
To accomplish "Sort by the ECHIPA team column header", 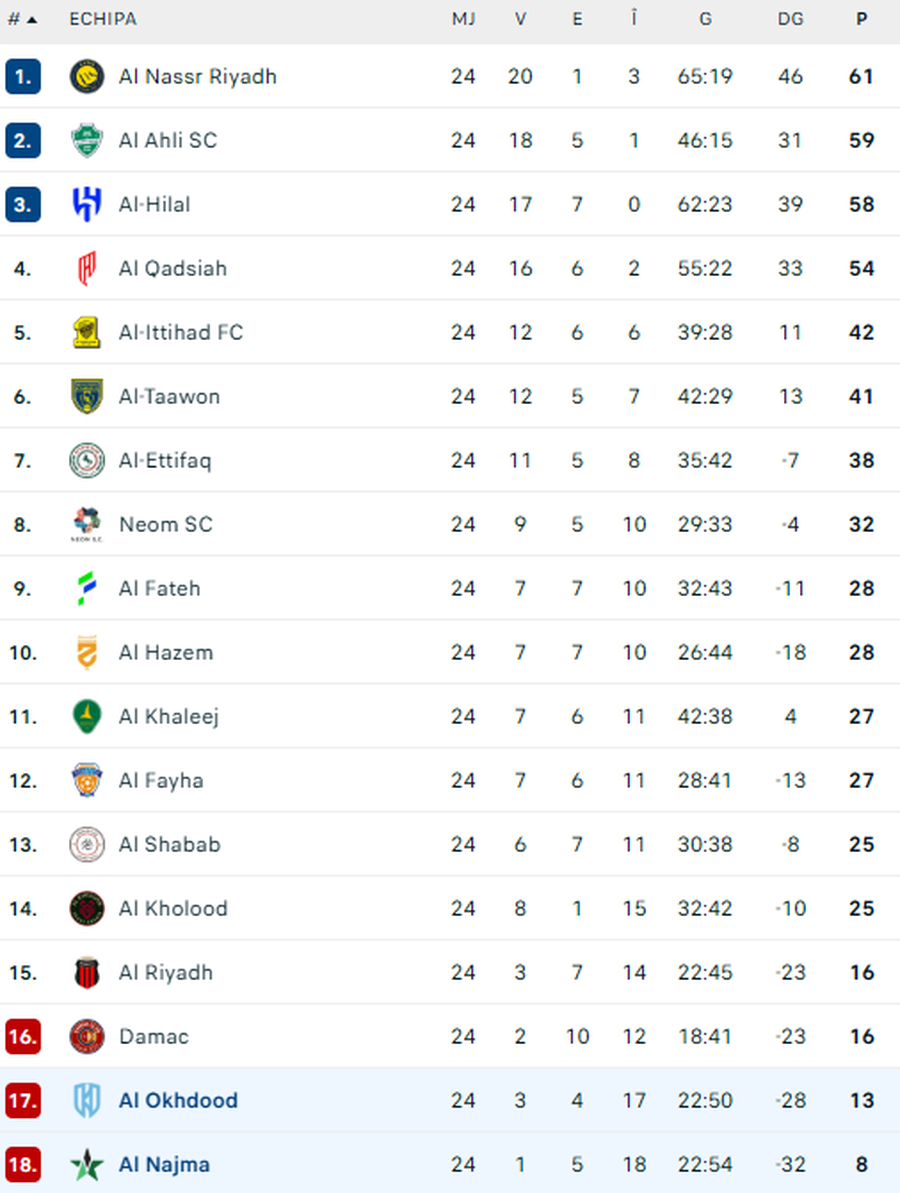I will click(x=103, y=19).
